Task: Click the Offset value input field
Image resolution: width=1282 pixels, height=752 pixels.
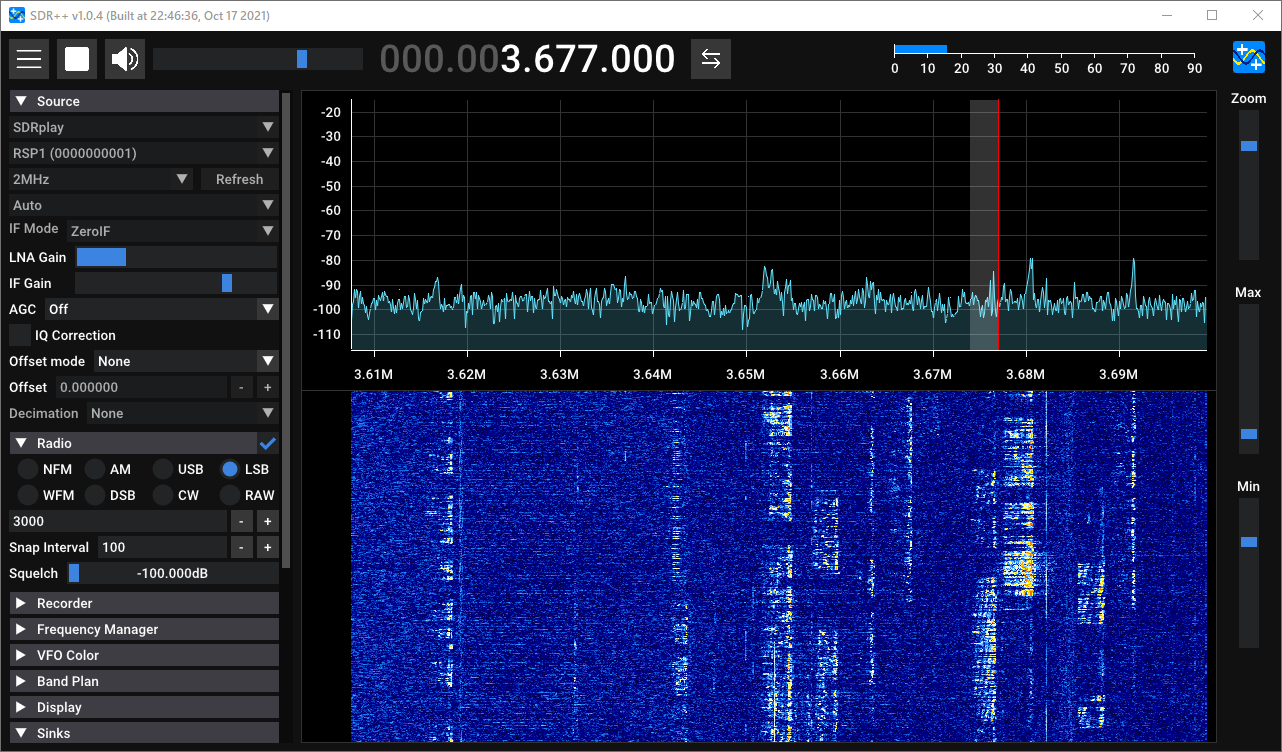Action: pos(140,387)
